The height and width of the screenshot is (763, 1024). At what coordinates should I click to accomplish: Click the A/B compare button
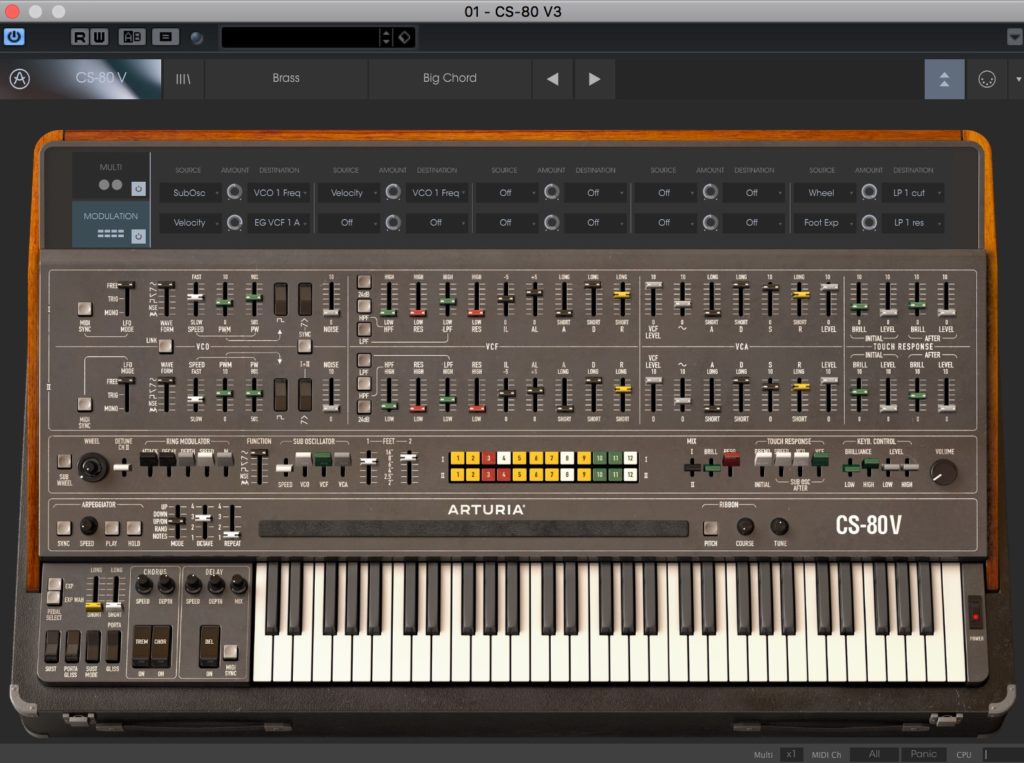click(x=133, y=37)
